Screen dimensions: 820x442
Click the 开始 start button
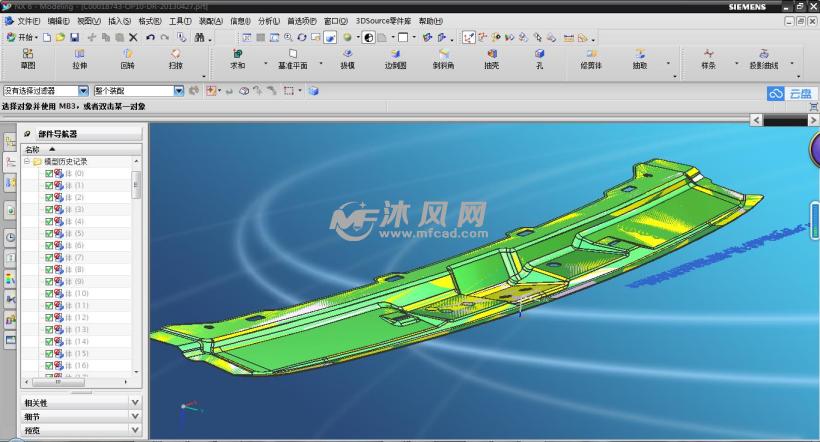[x=21, y=38]
